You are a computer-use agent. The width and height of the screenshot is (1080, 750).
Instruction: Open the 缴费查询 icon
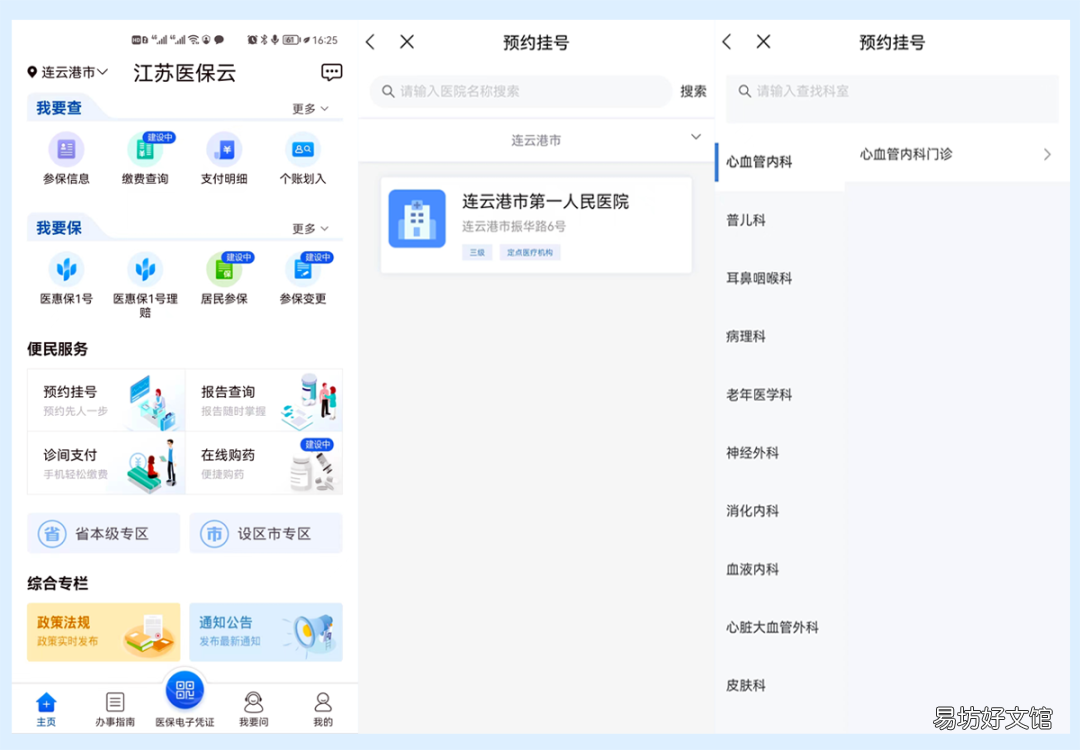[145, 149]
